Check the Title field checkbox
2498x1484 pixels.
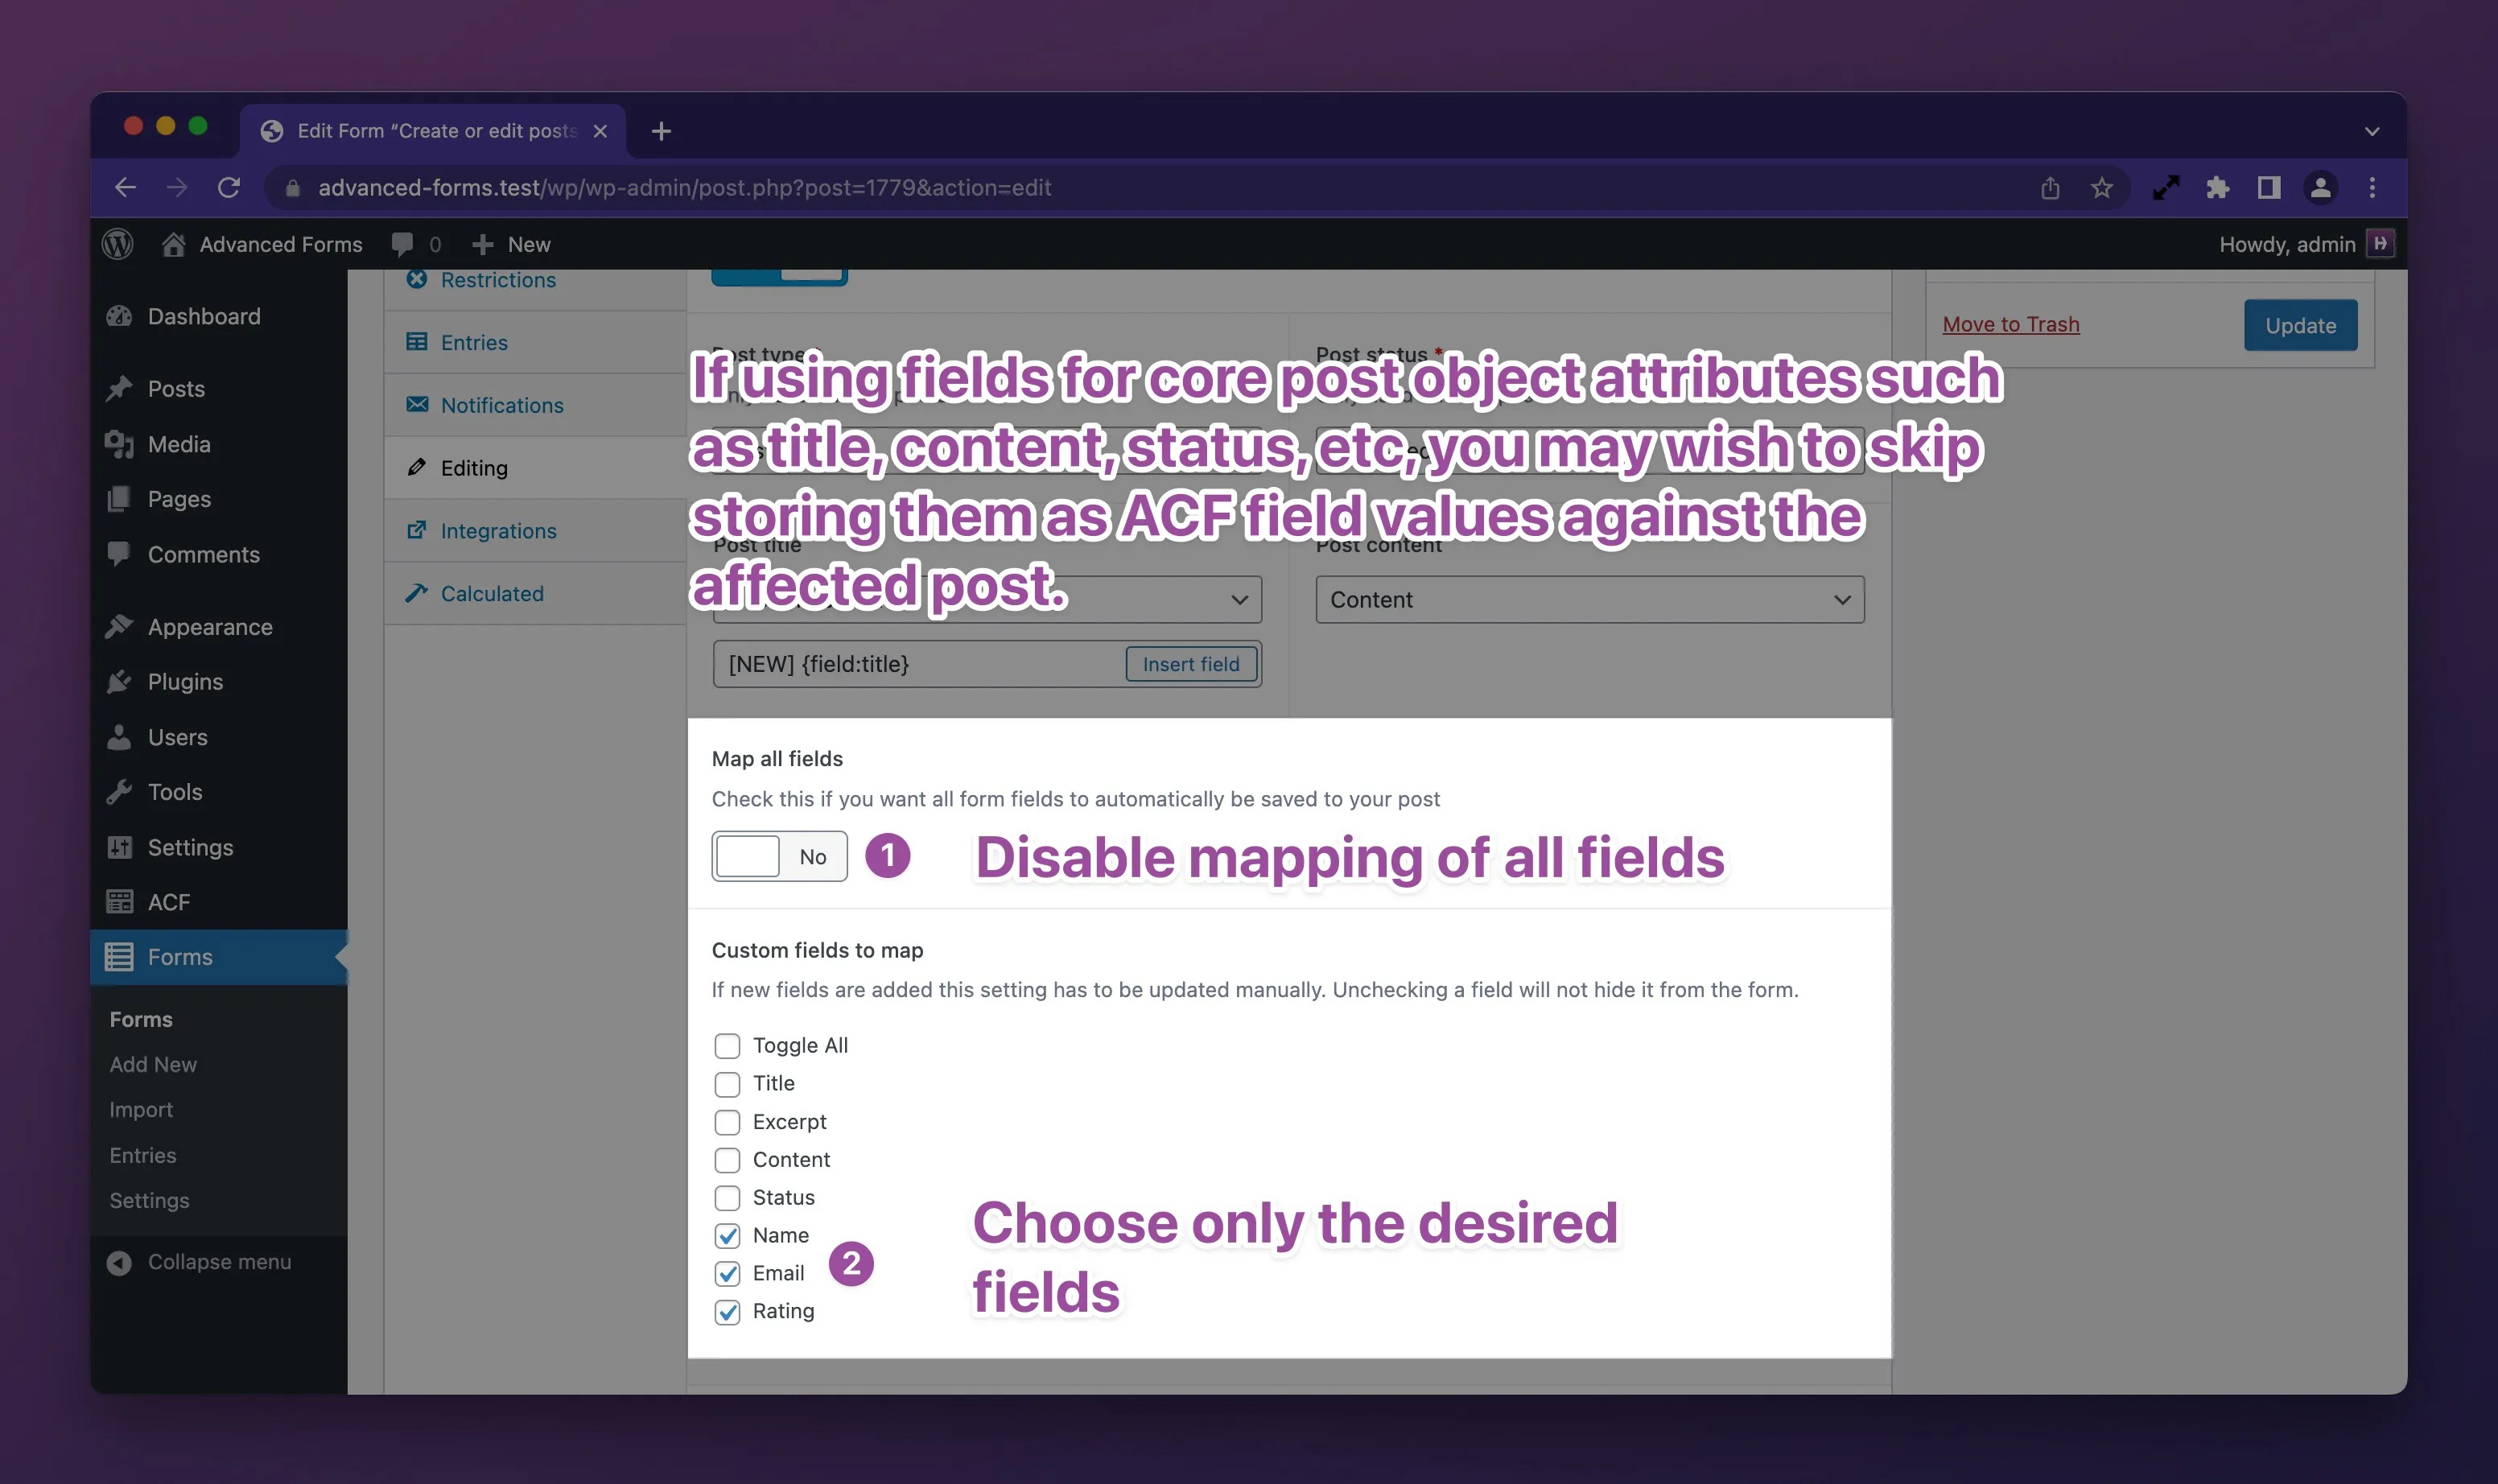pos(727,1084)
